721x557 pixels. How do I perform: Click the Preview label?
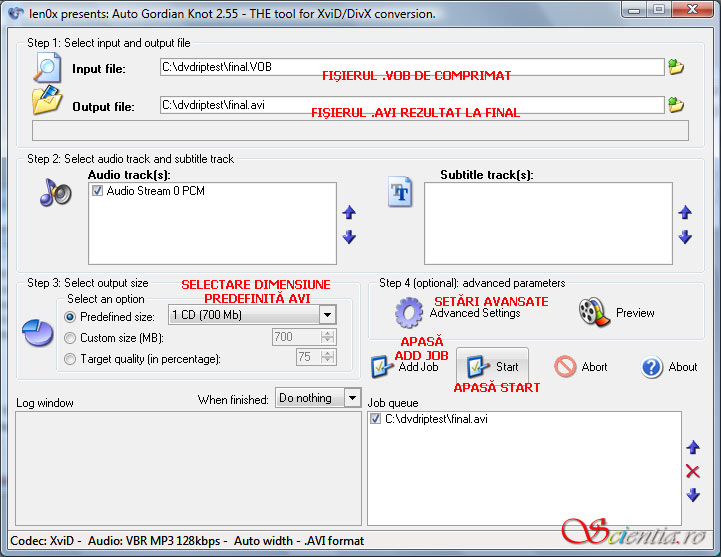pos(635,313)
